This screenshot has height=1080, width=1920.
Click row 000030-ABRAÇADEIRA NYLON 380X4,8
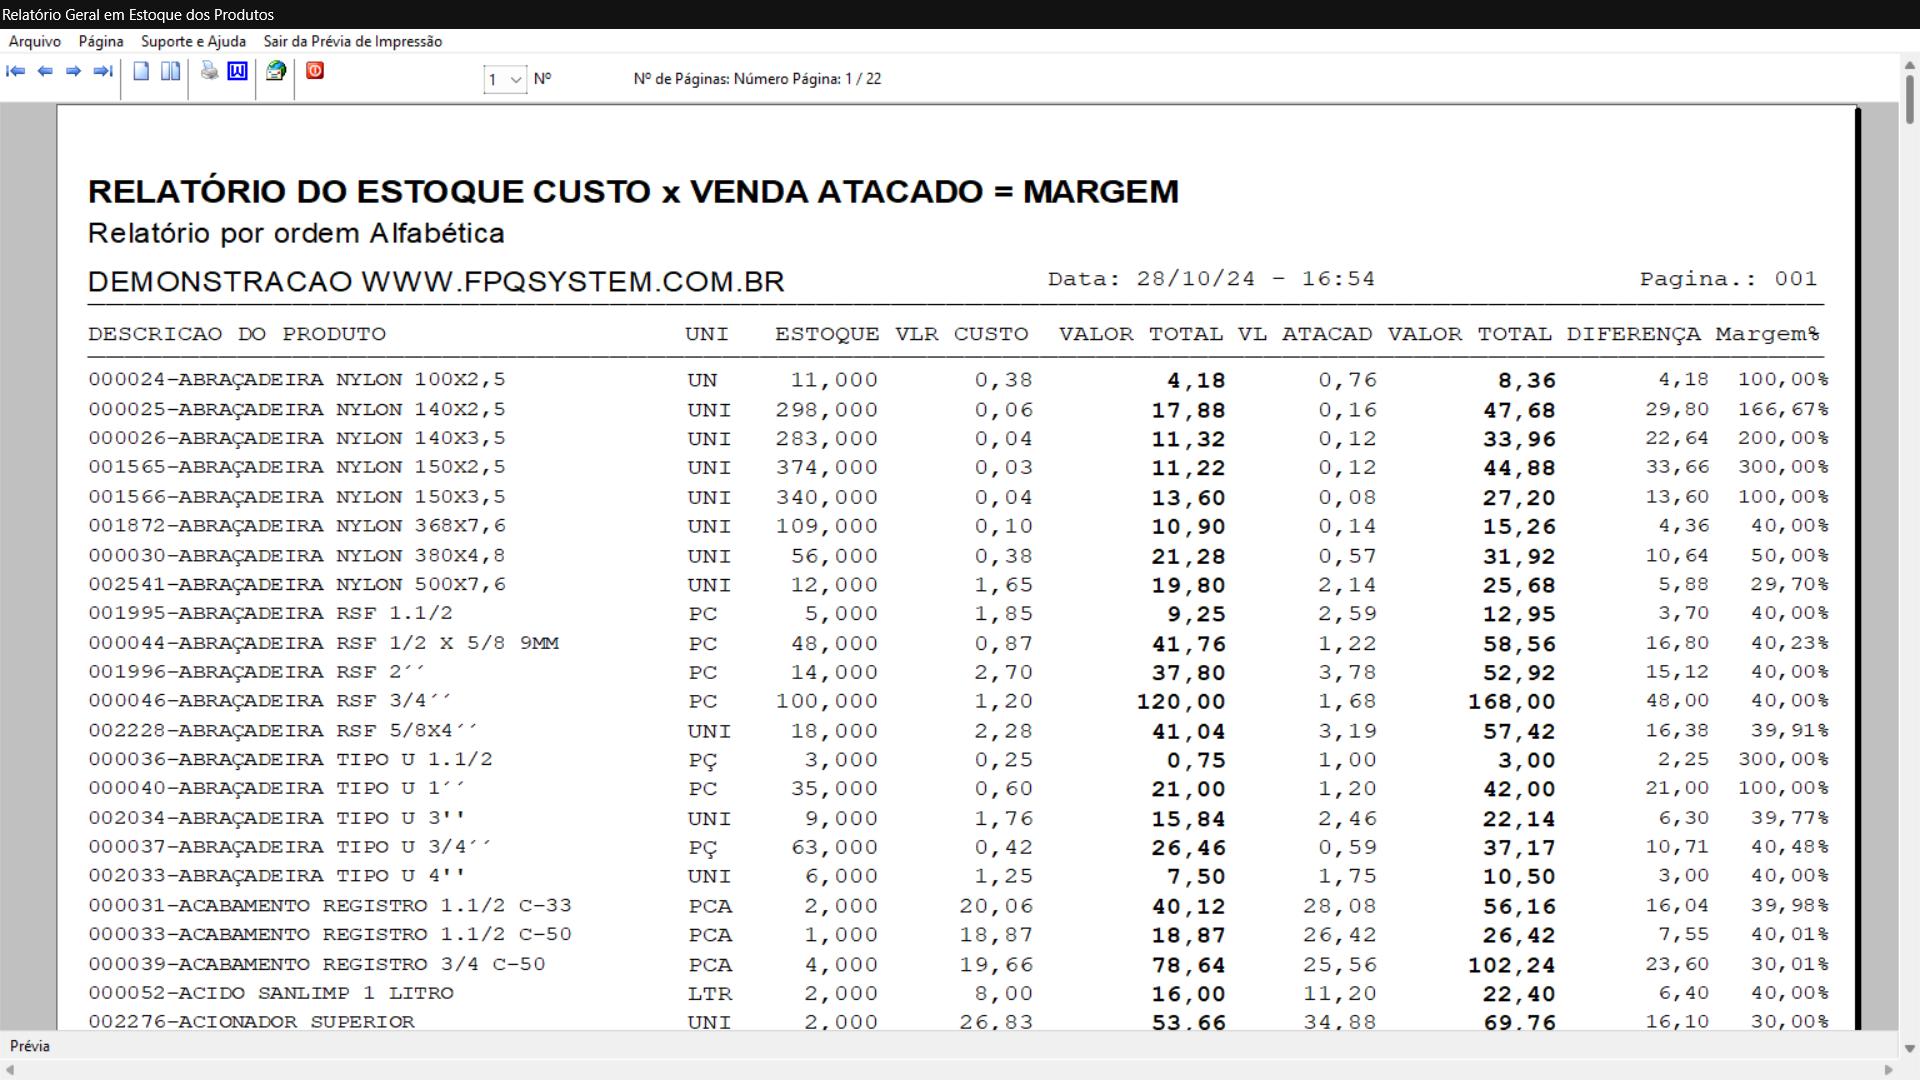pos(958,556)
